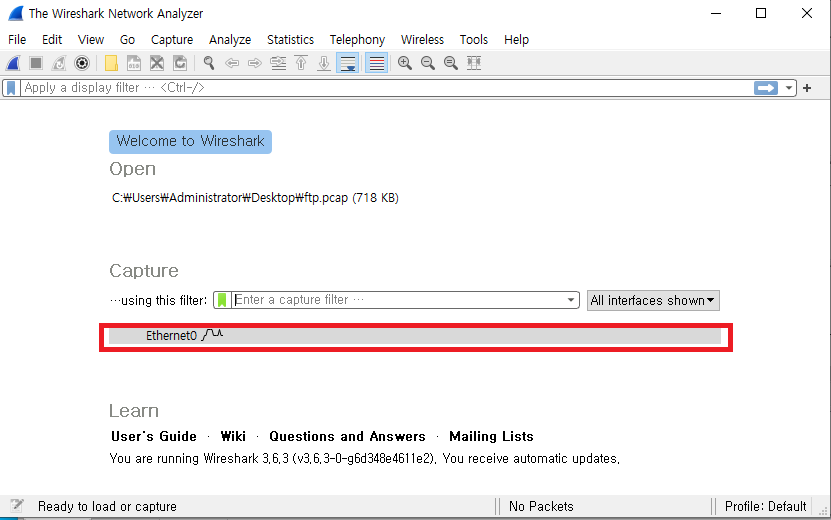
Task: Add display filter button plus icon
Action: pos(807,88)
